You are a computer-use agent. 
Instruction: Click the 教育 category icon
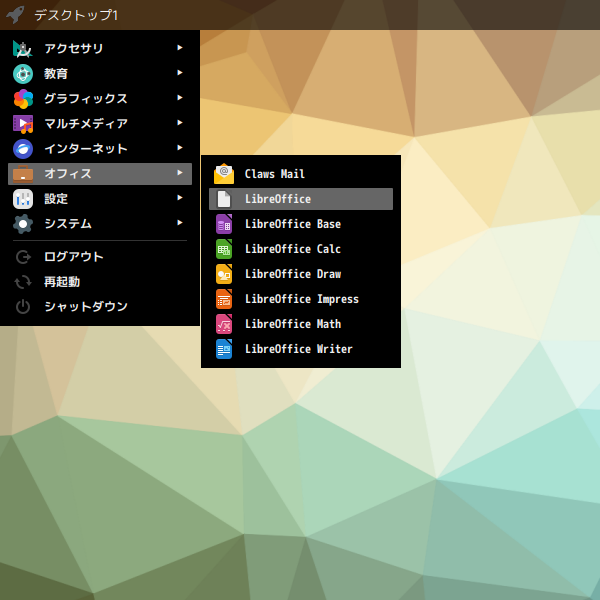(23, 74)
